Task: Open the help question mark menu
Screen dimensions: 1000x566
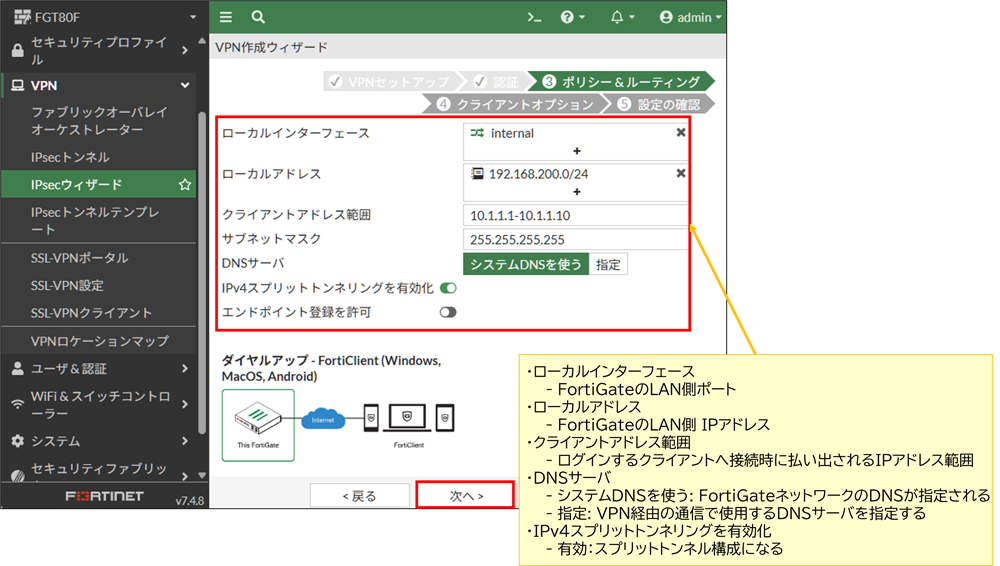Action: tap(572, 17)
